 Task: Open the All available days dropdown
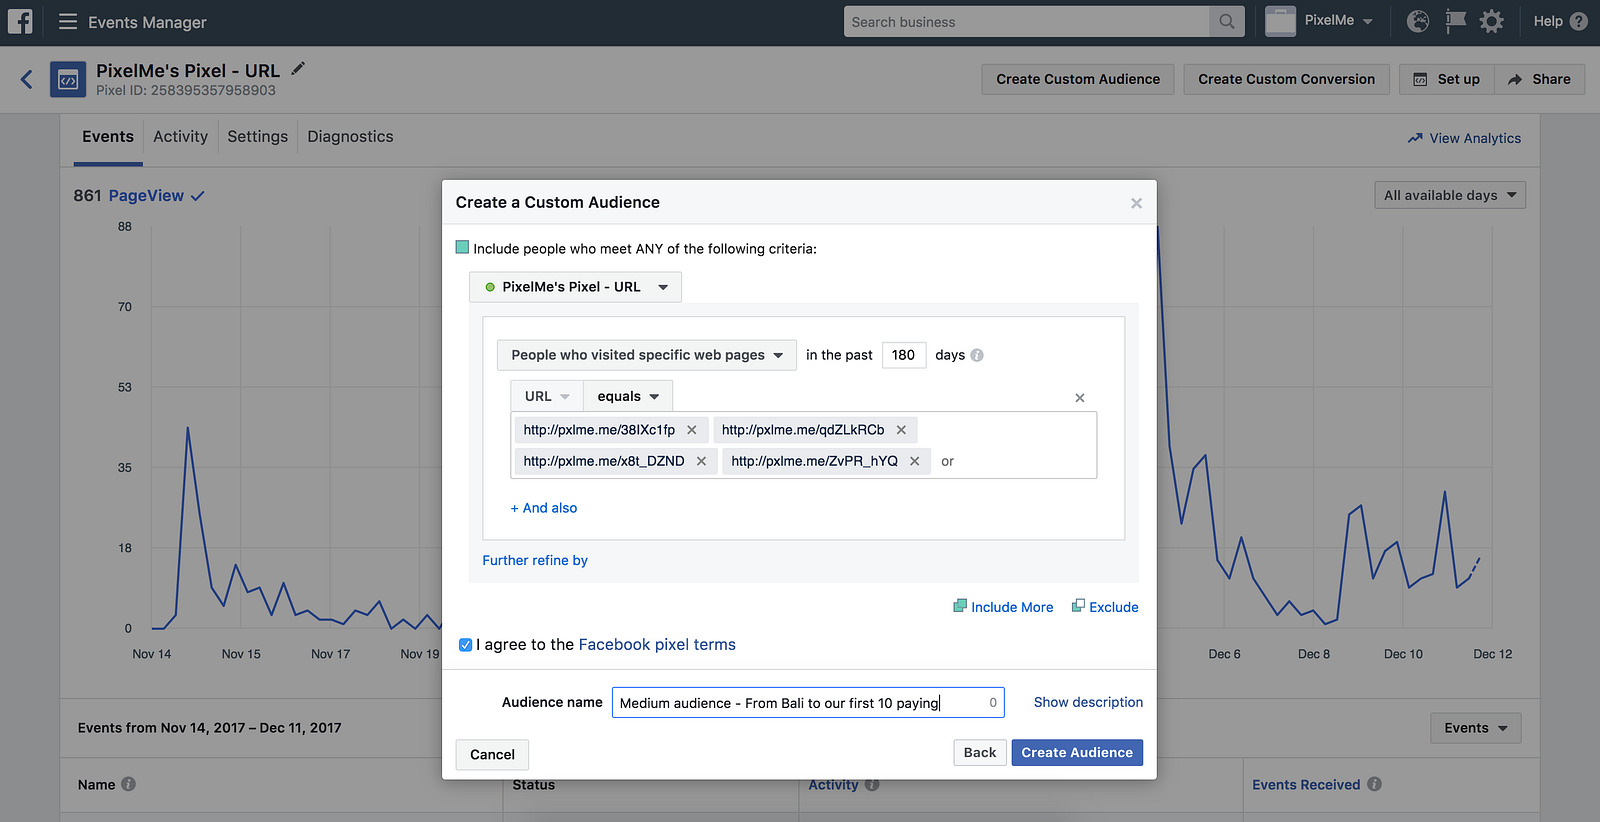[1450, 195]
